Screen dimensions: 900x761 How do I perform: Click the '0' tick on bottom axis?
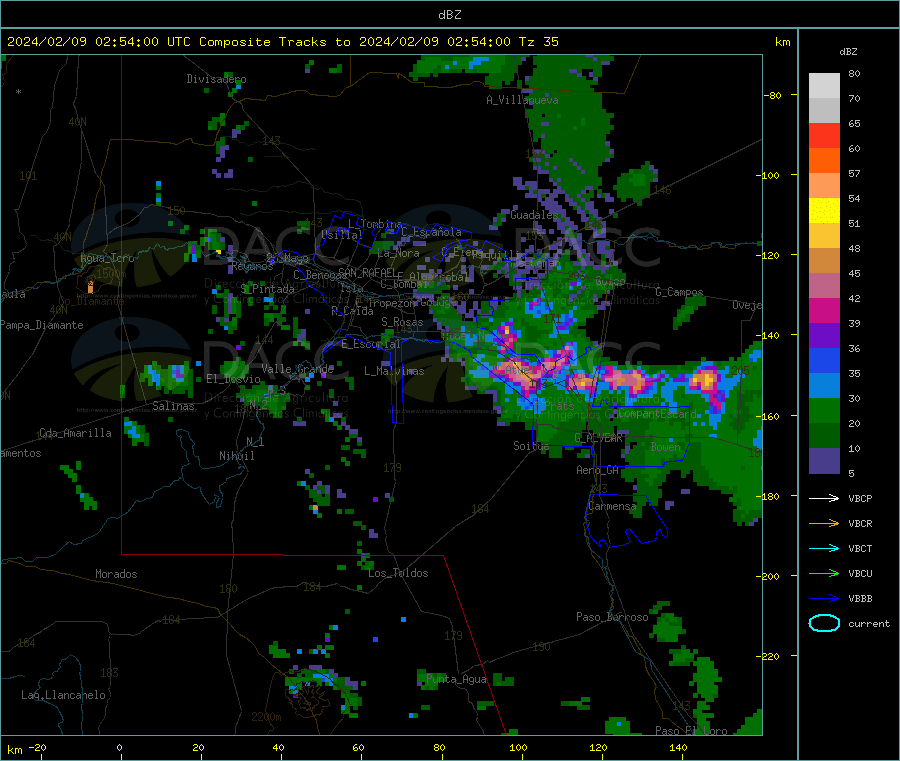[x=119, y=748]
